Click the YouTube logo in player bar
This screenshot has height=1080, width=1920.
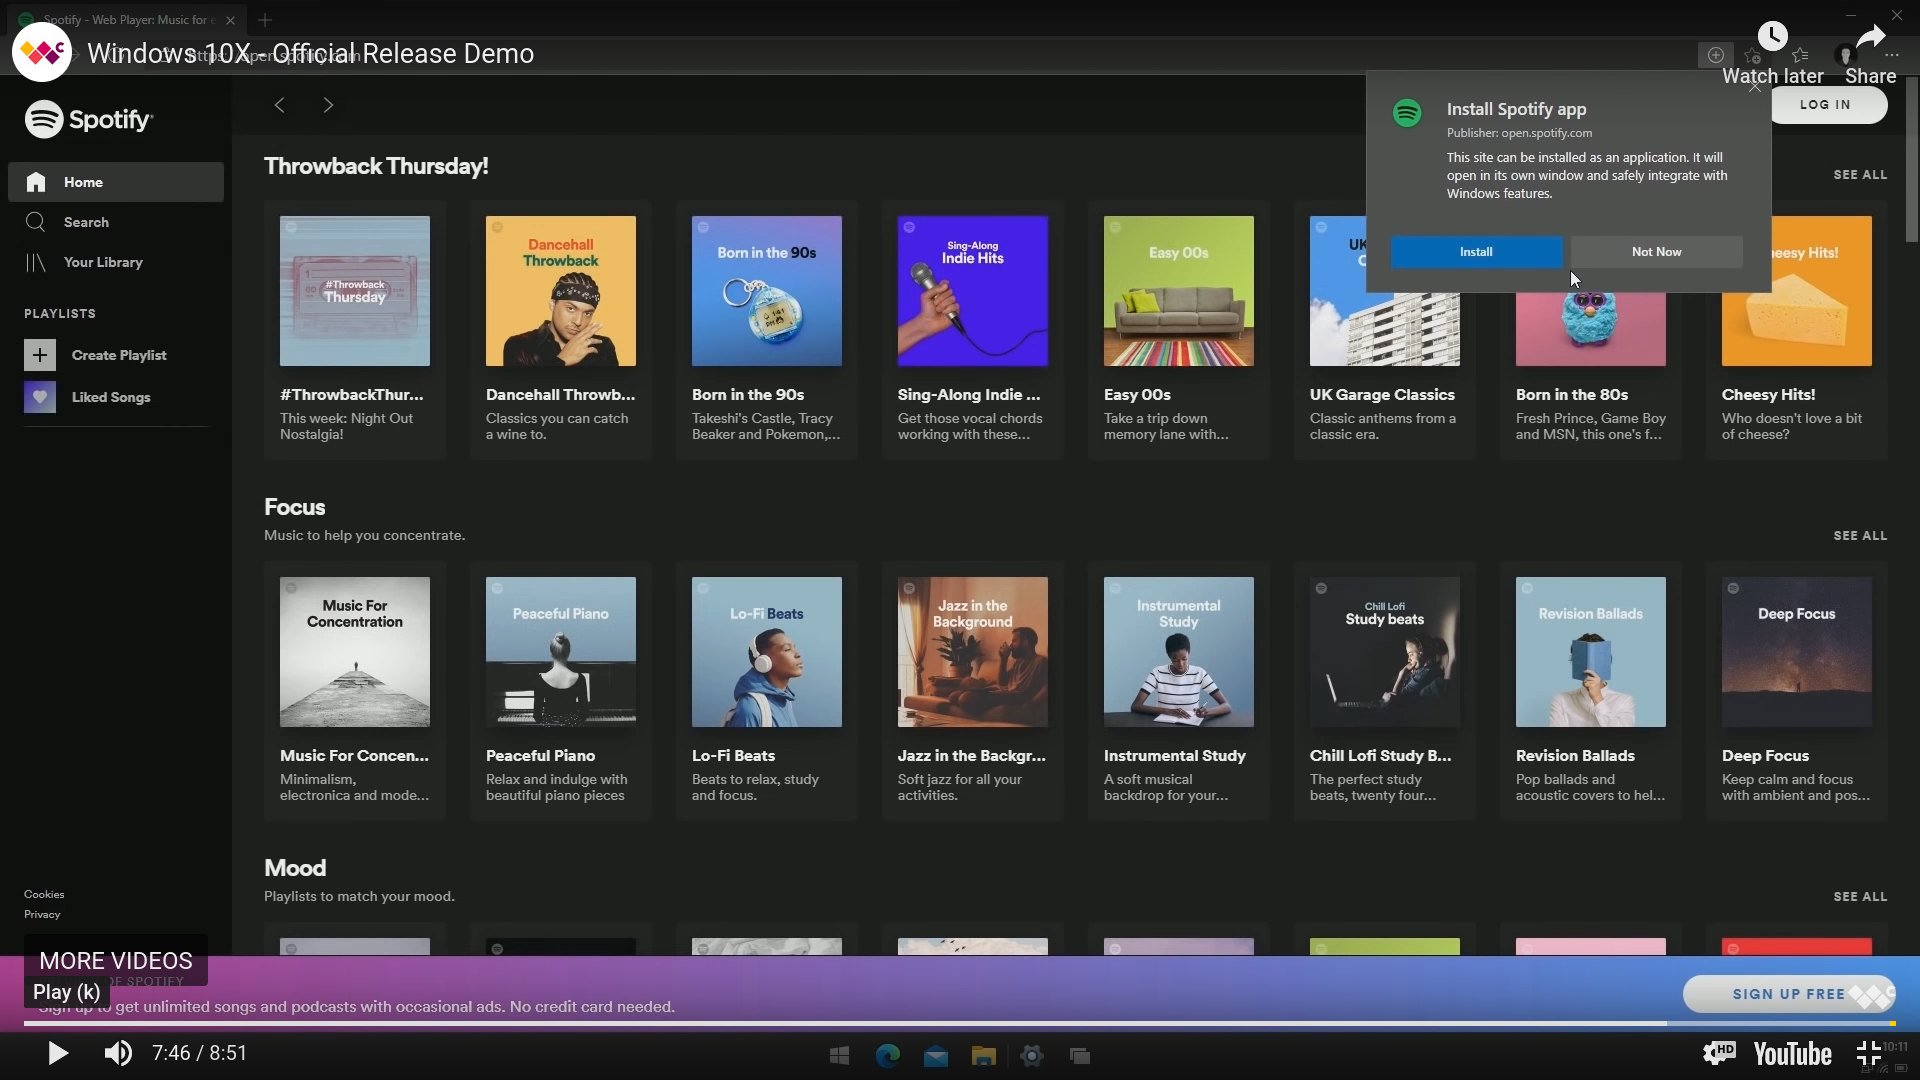1792,1054
